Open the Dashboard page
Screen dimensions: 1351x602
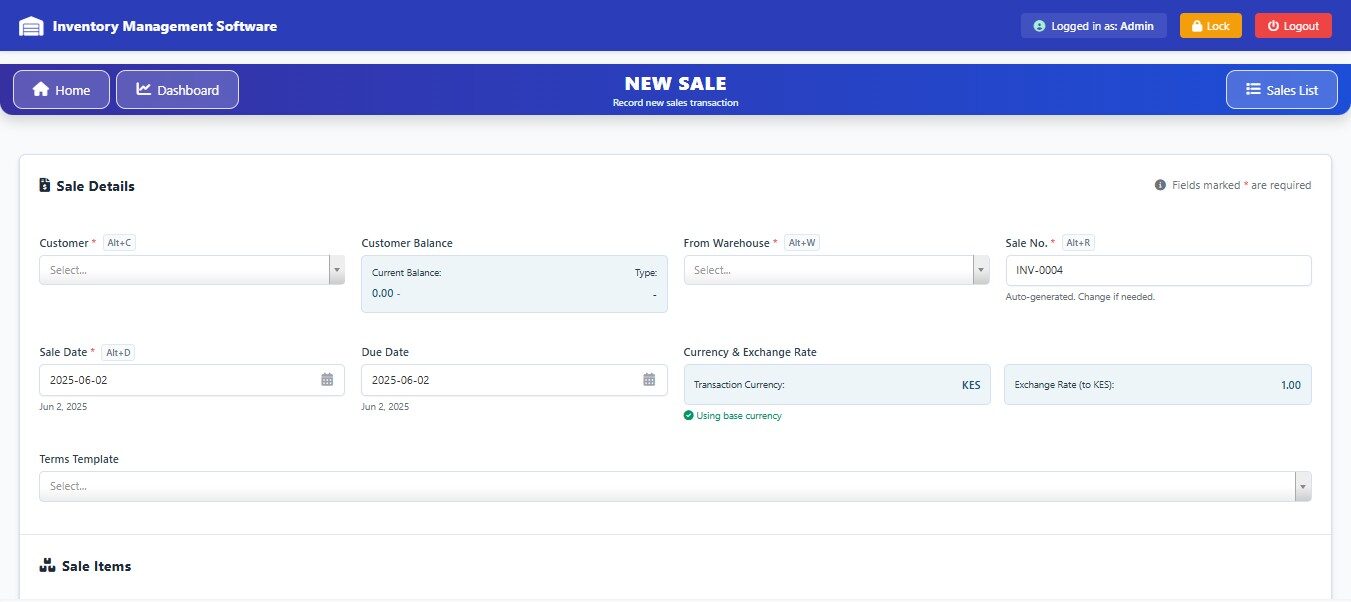(x=177, y=90)
